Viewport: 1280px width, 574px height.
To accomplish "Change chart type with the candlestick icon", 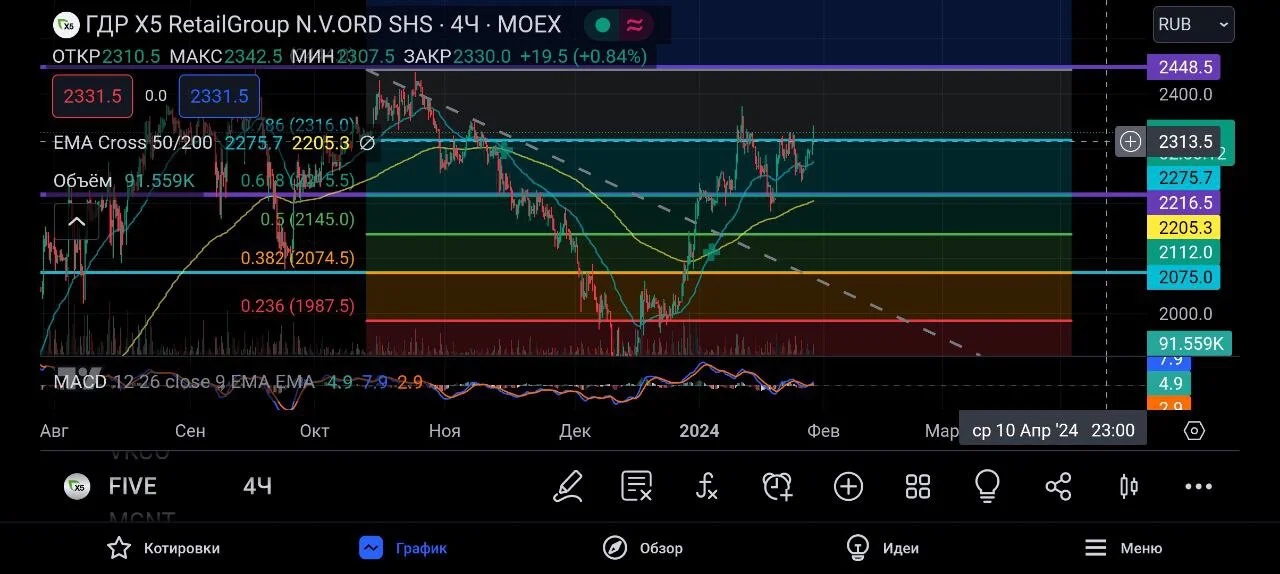I will click(1128, 486).
